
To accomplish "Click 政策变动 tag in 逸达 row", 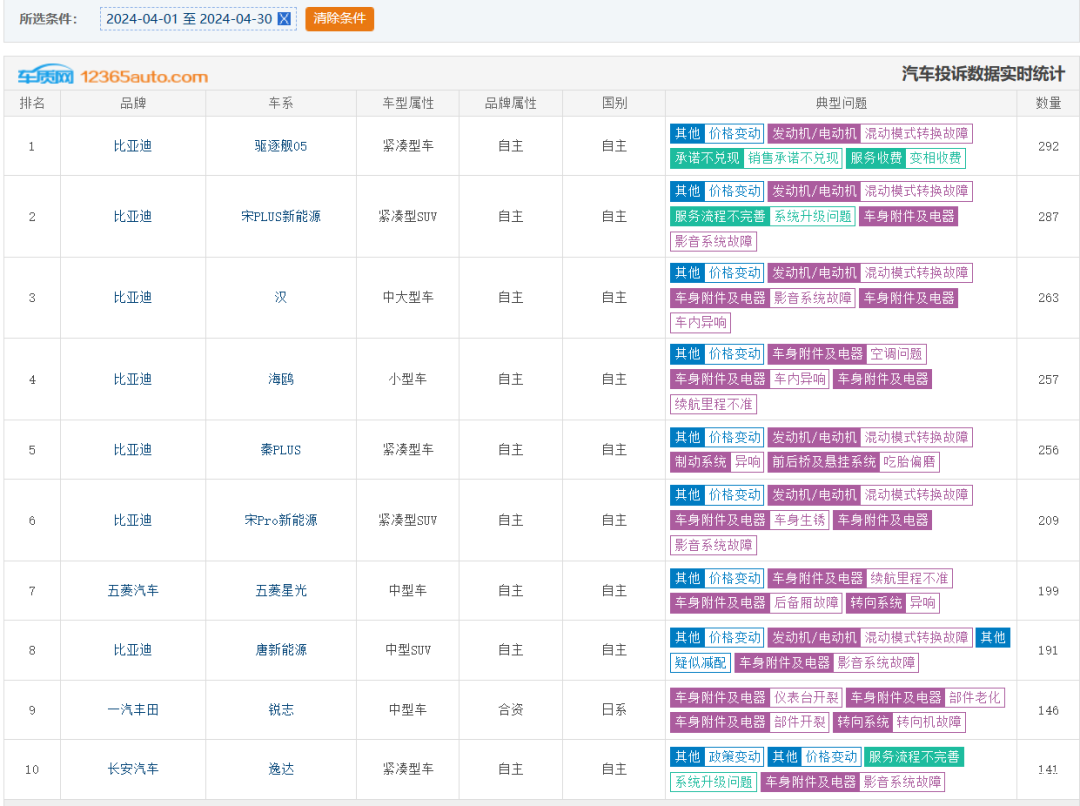I will (734, 757).
